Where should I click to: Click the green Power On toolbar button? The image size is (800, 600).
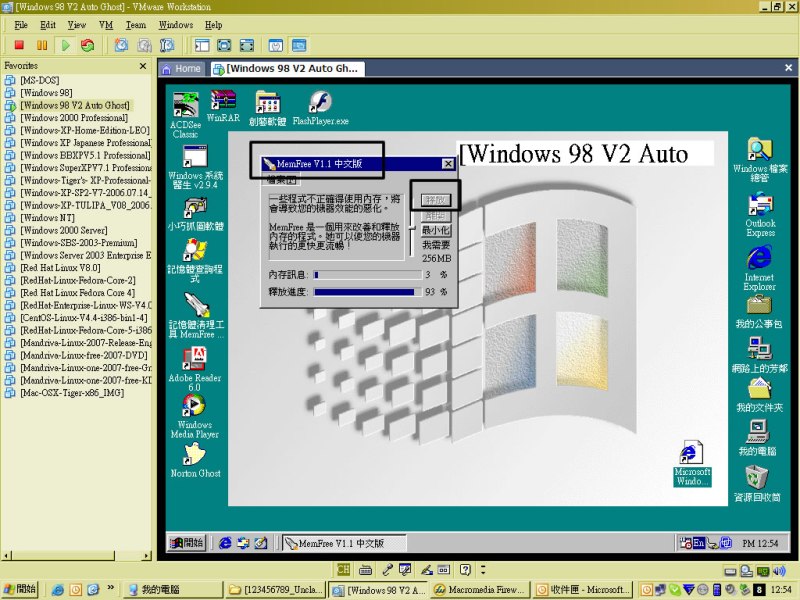(65, 45)
